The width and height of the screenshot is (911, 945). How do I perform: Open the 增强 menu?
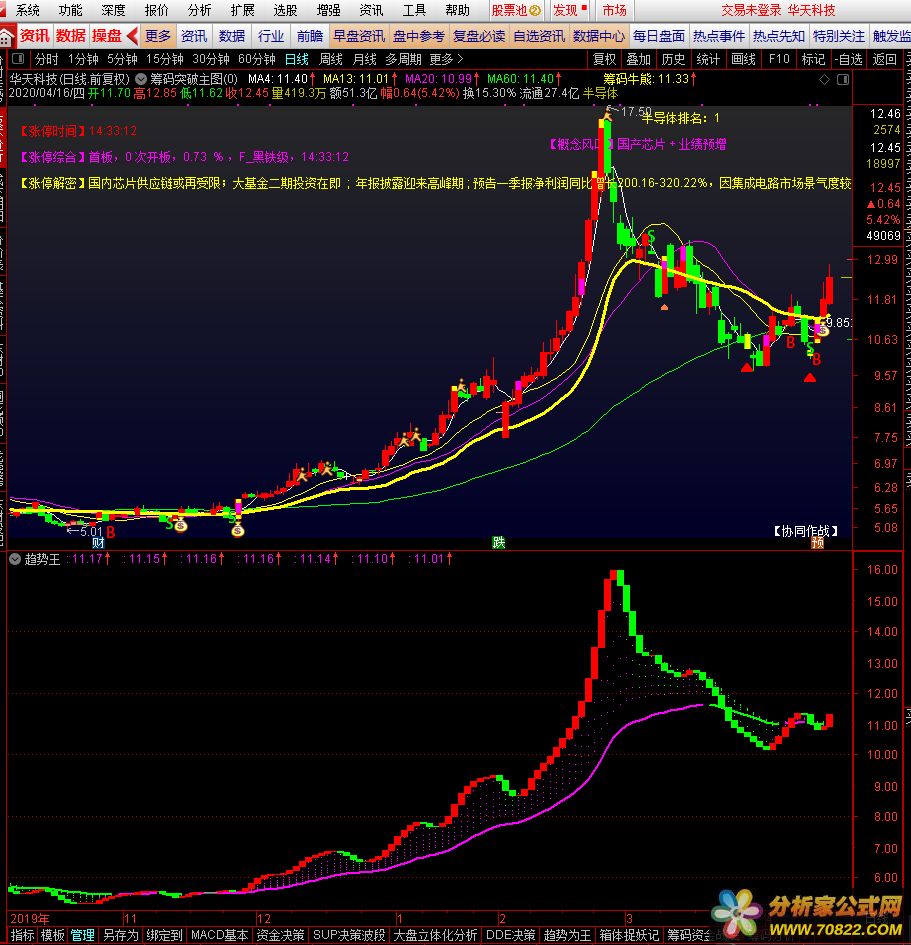[x=328, y=10]
